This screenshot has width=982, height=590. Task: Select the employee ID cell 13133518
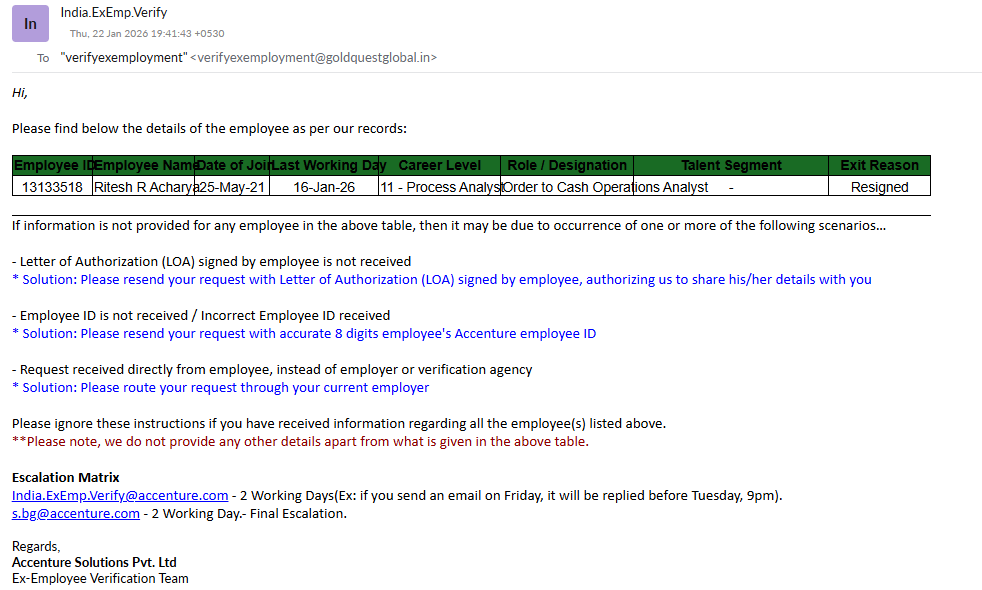52,187
